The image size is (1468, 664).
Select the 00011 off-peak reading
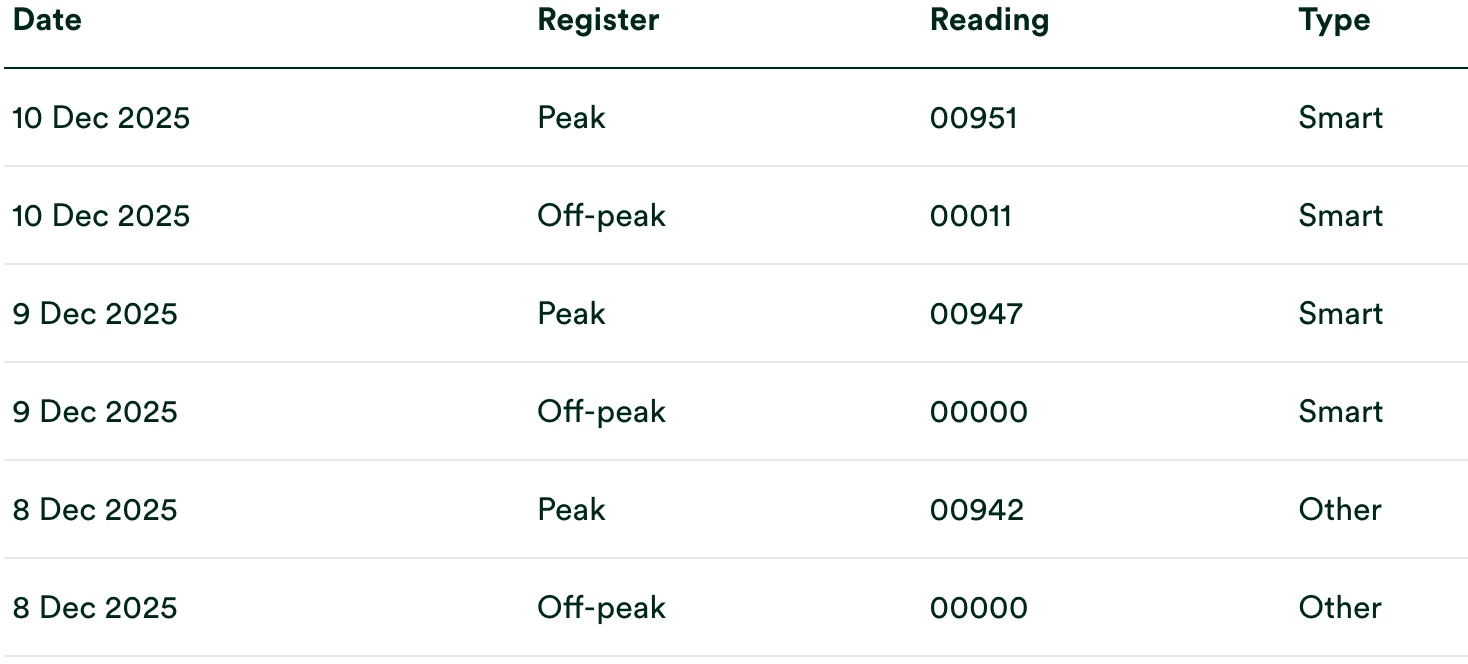970,216
